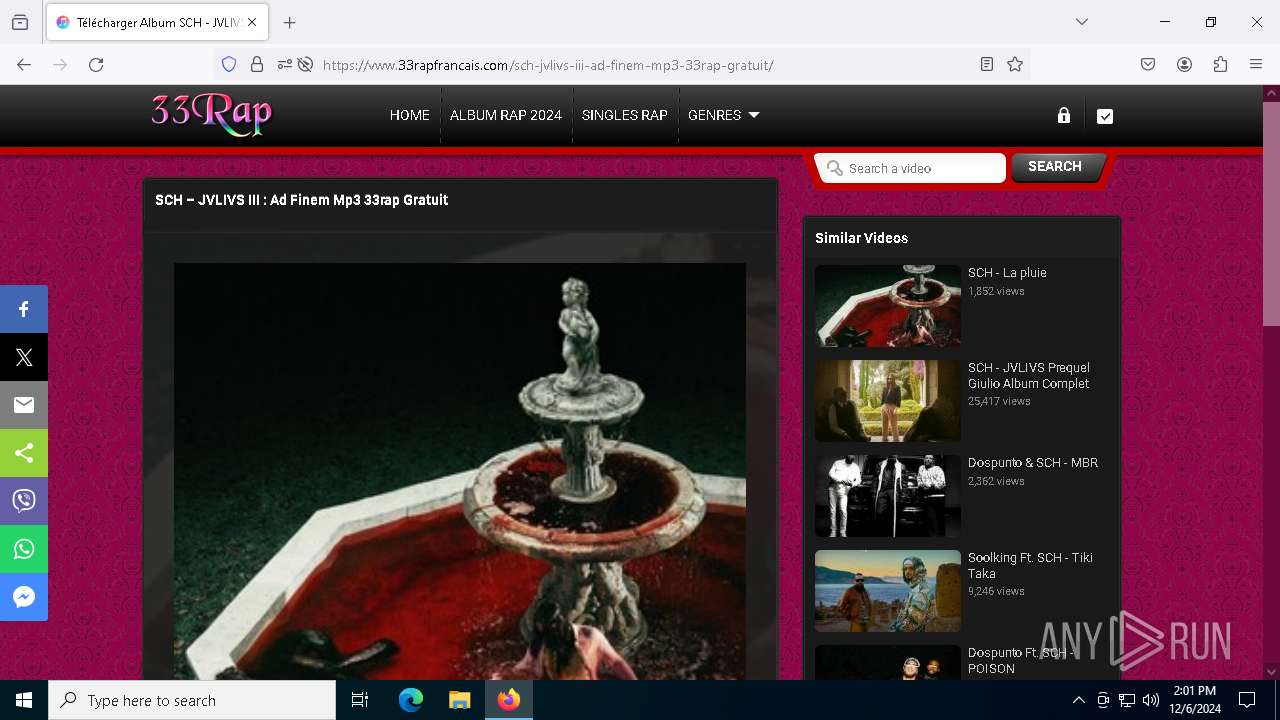The image size is (1280, 720).
Task: Open the site permissions icon in address bar
Action: coord(285,65)
